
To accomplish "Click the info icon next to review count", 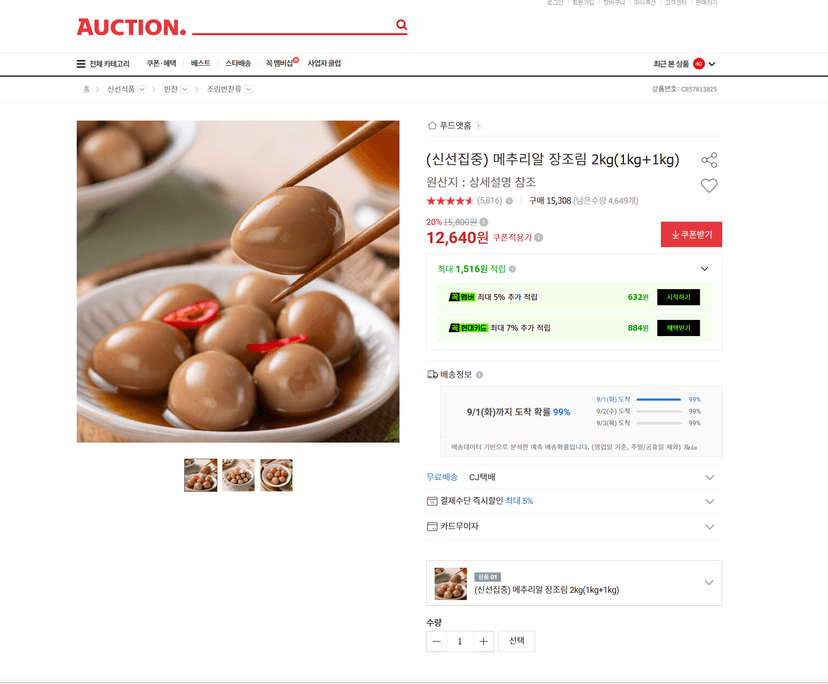I will tap(509, 201).
